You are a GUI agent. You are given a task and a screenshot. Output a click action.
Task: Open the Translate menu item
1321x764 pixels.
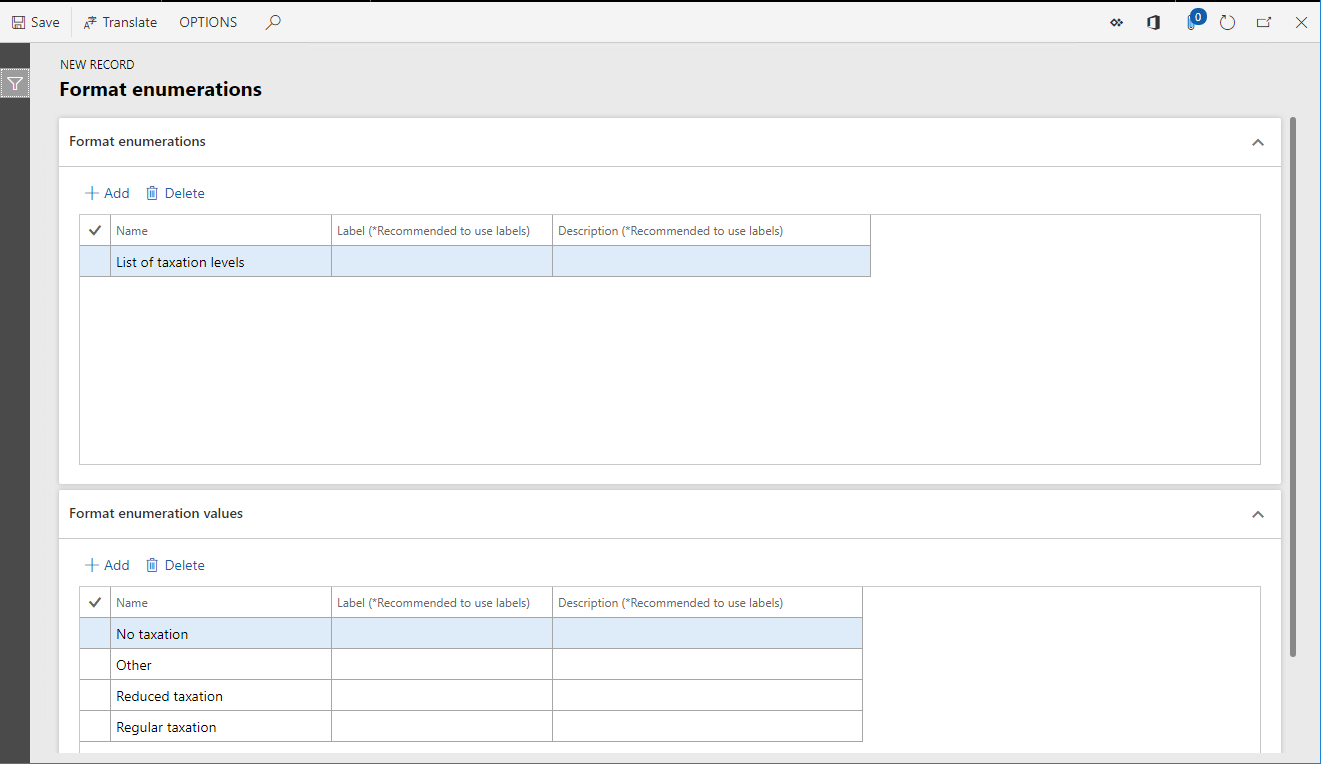pos(120,21)
